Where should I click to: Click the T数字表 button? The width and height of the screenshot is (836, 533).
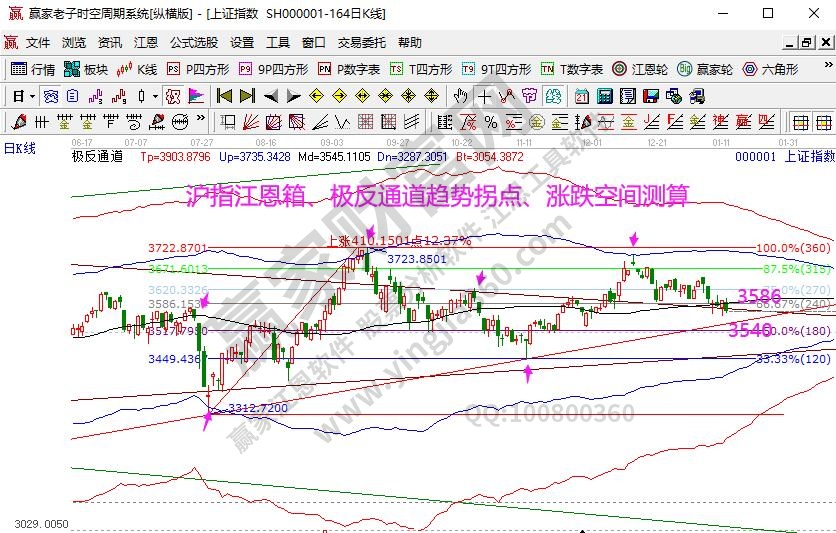coord(571,69)
